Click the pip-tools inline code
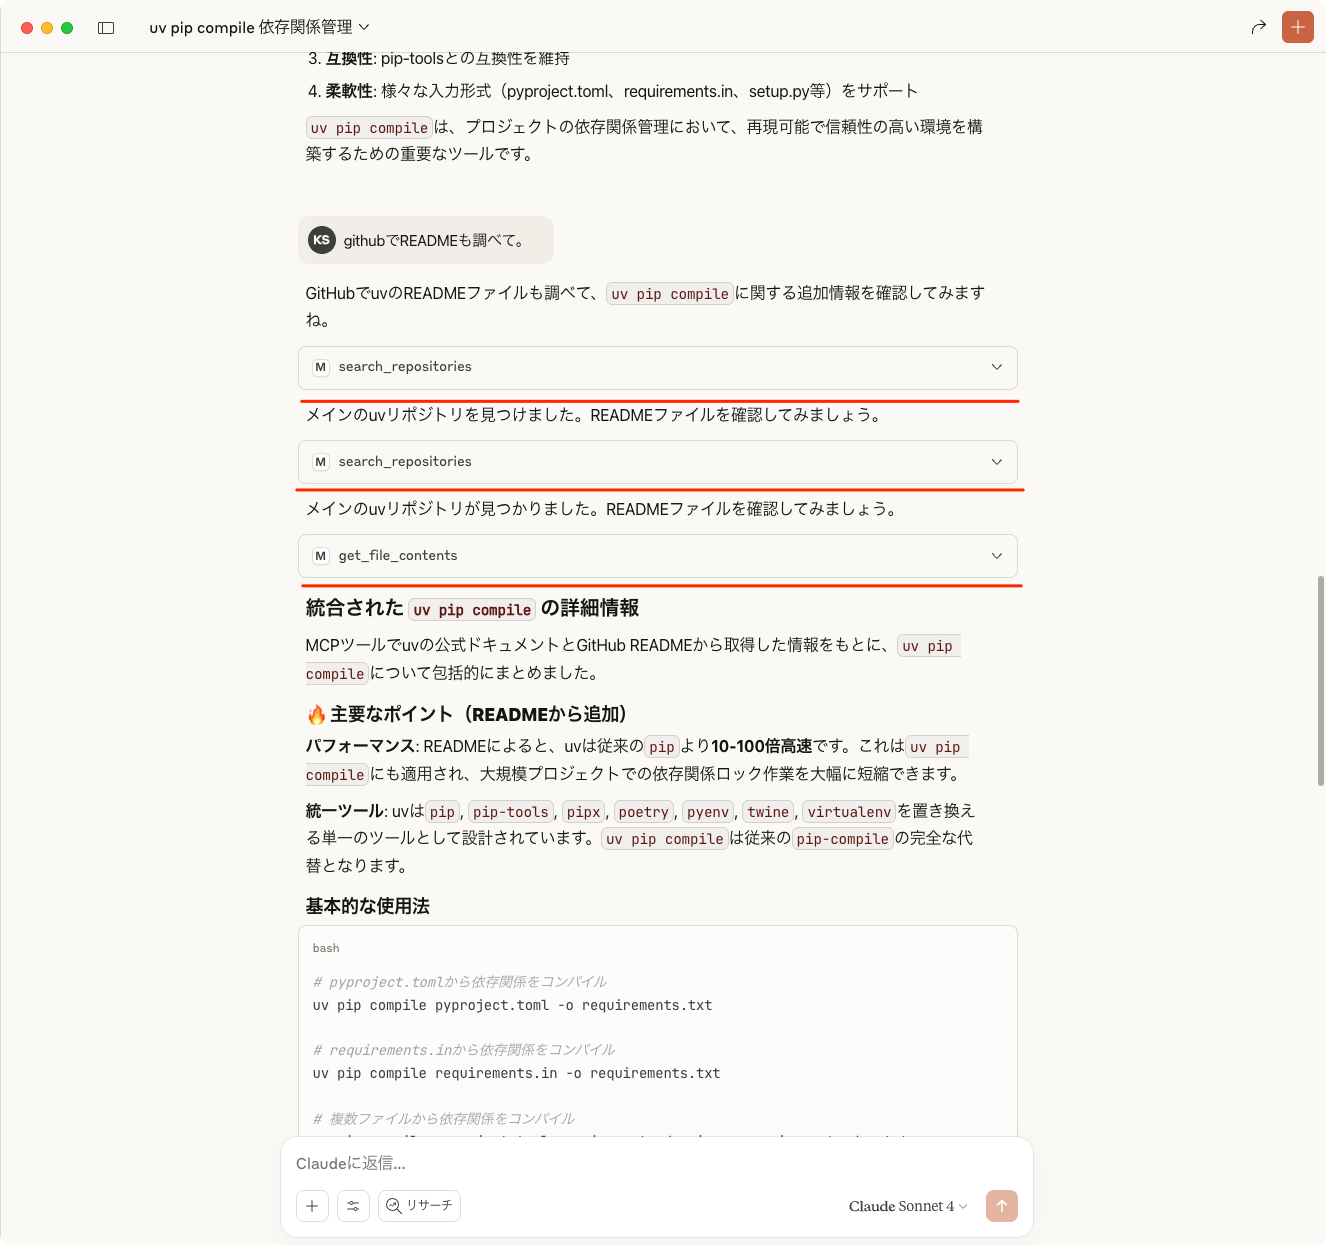 [510, 812]
